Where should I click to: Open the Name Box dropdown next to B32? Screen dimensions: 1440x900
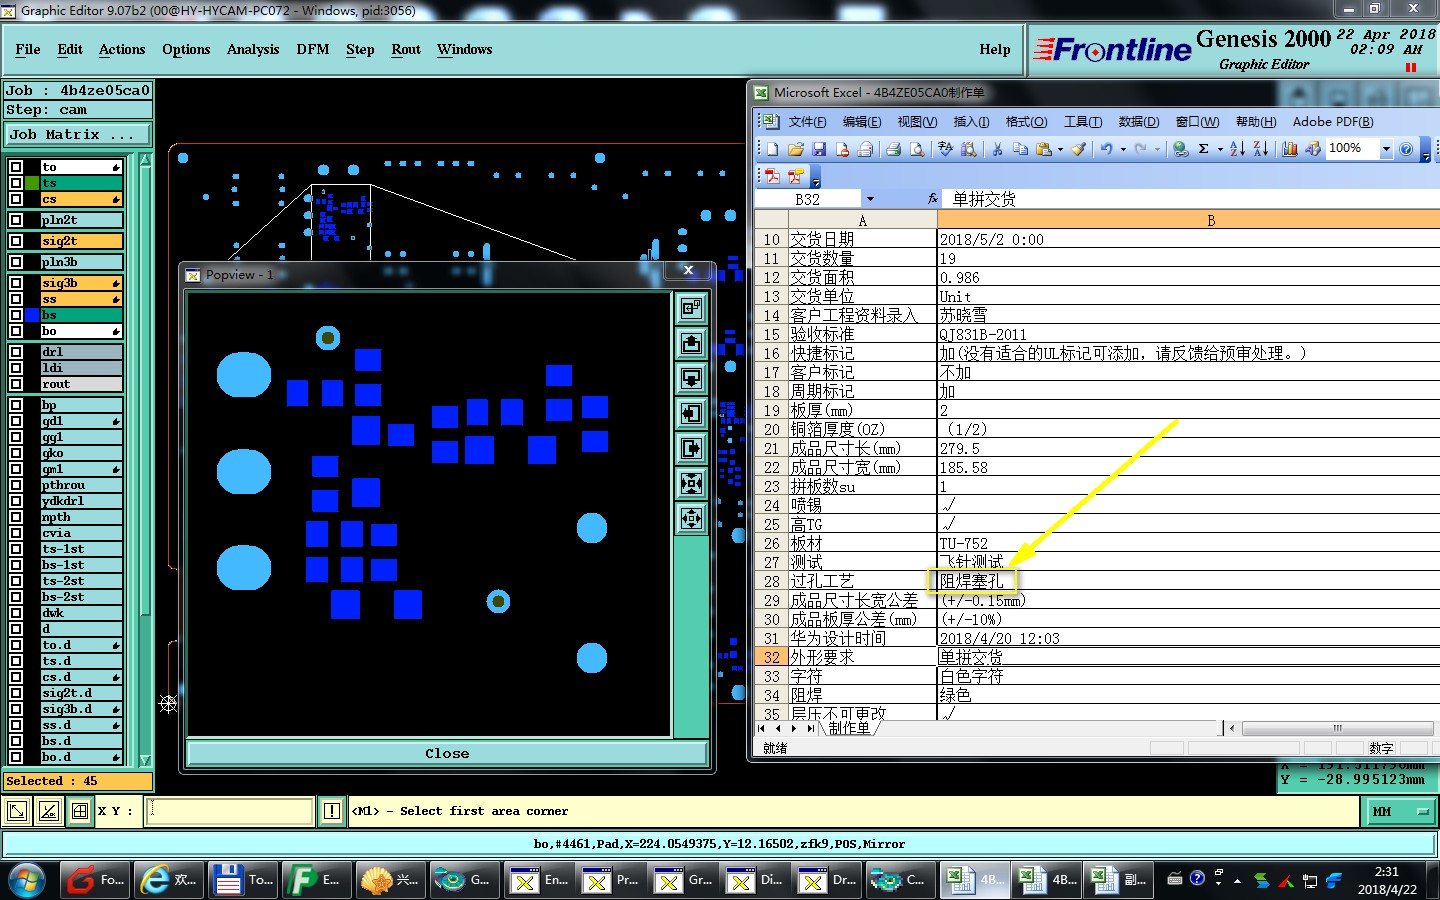pos(870,199)
